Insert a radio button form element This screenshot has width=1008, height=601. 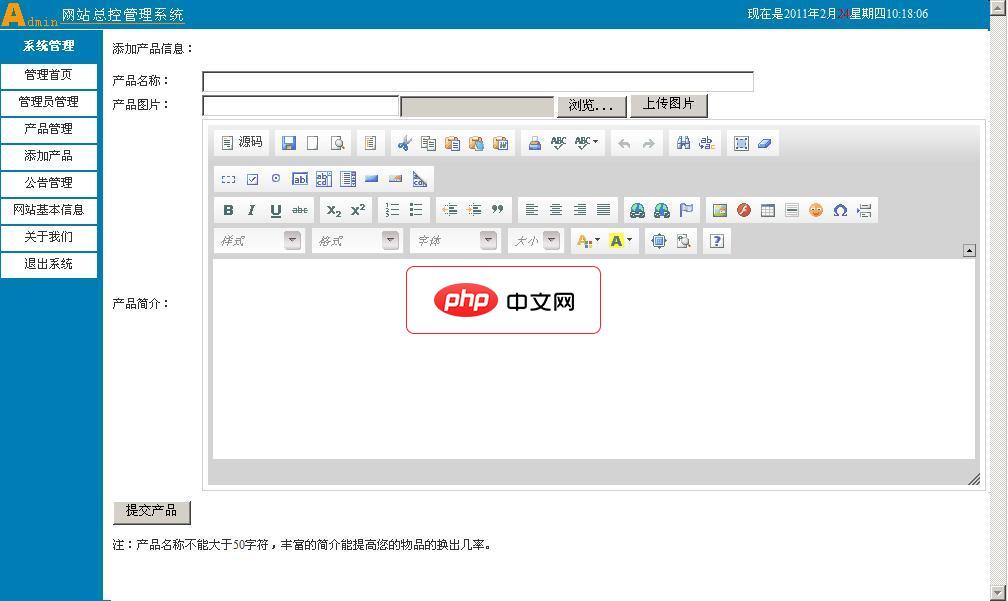point(276,178)
